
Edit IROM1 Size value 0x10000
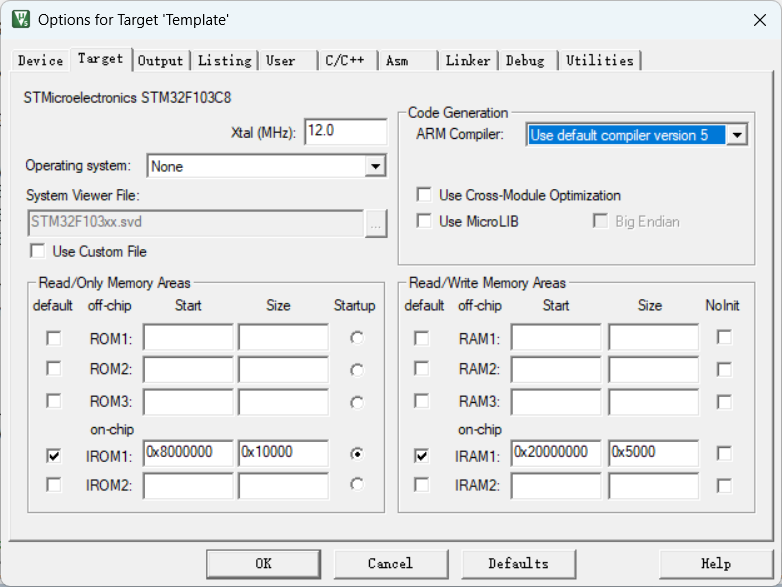pos(283,453)
